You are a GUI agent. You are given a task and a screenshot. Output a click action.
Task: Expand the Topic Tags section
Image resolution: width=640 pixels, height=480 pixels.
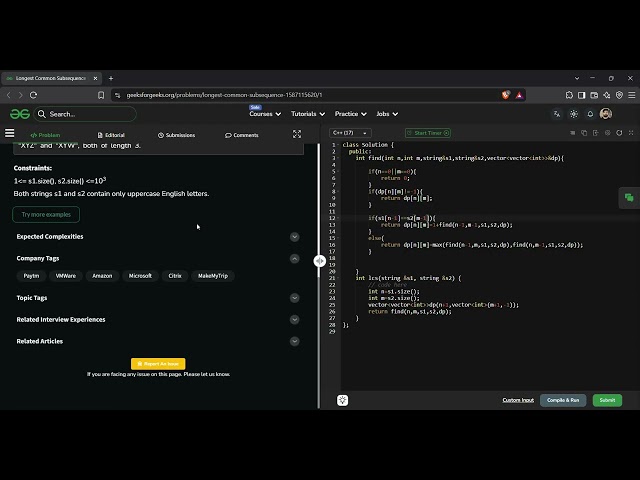(x=294, y=298)
